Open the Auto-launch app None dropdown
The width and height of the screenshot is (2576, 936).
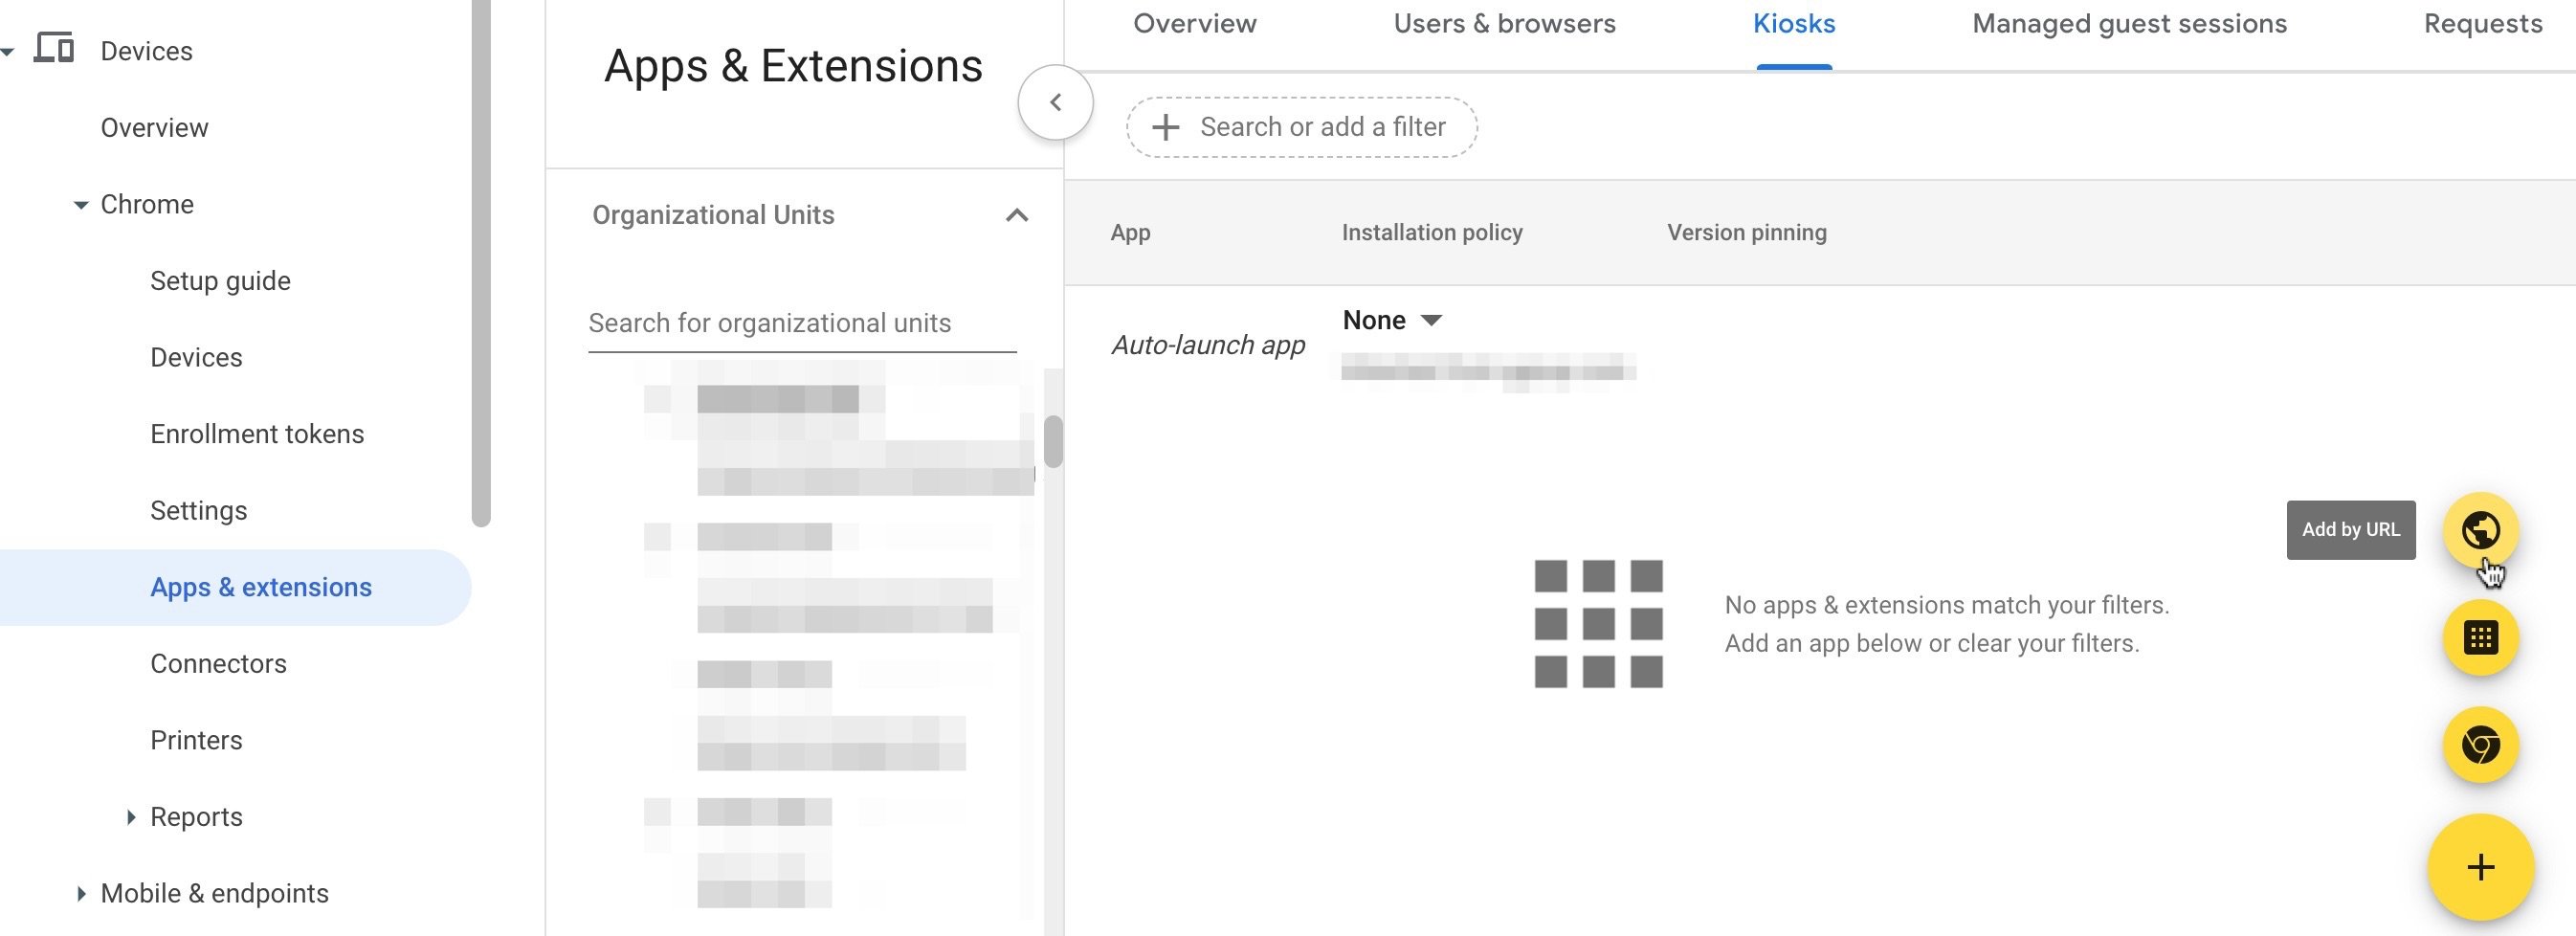tap(1392, 320)
